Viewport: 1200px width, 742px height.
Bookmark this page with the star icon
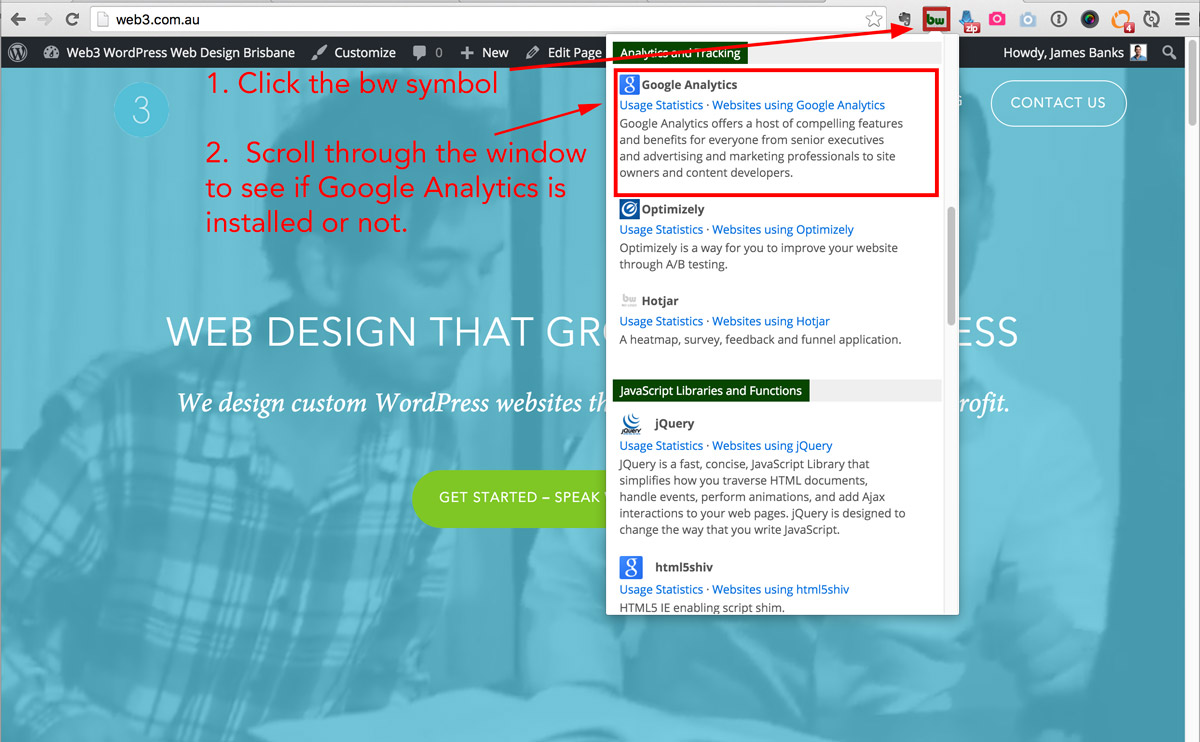[874, 19]
